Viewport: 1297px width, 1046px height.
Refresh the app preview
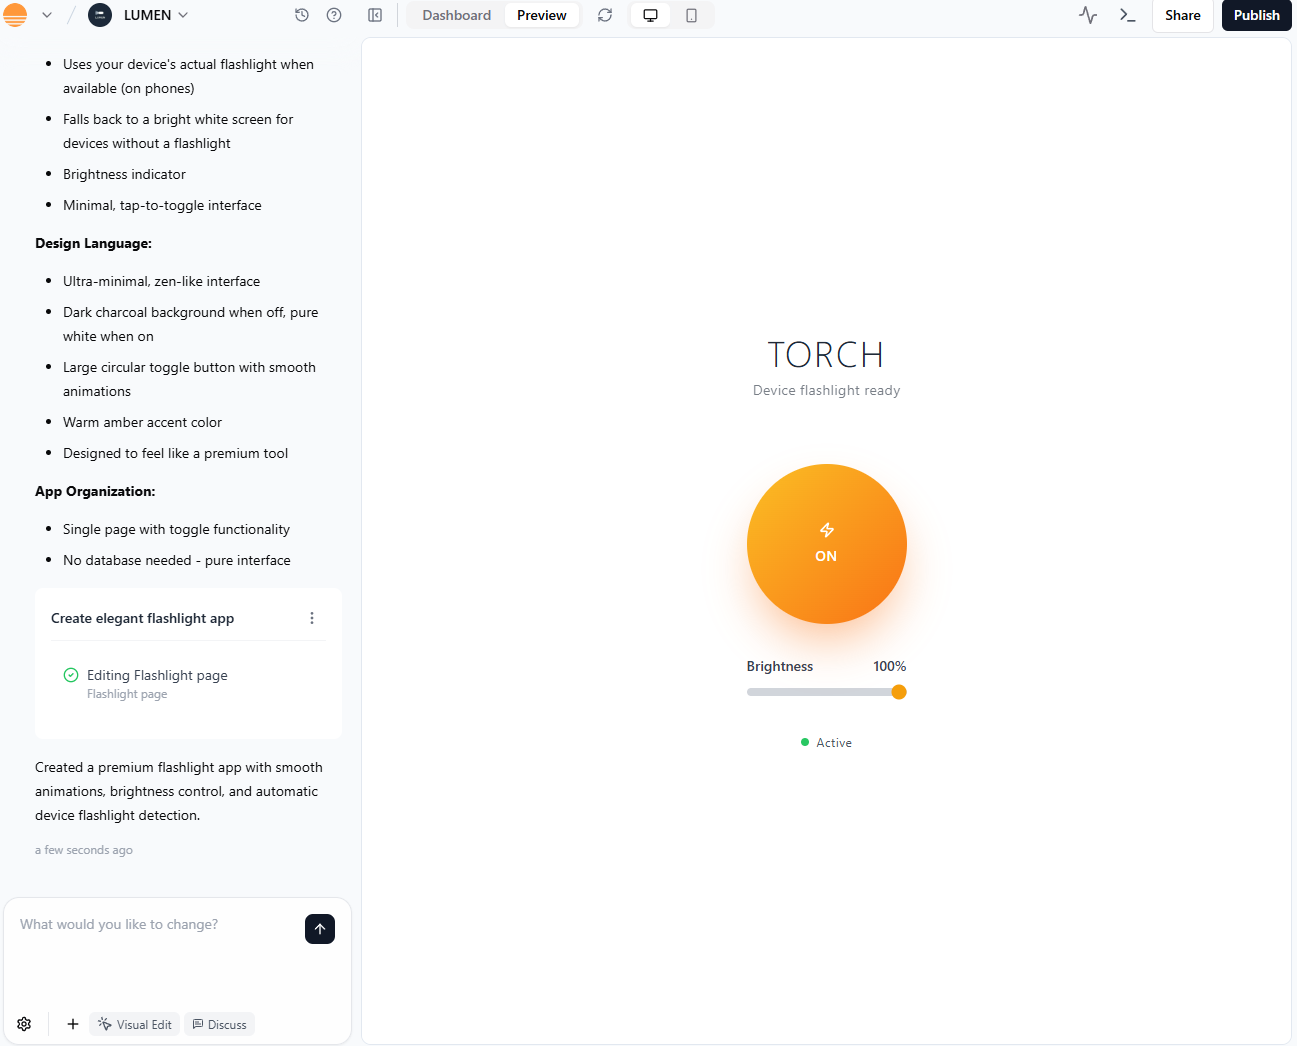pyautogui.click(x=604, y=15)
